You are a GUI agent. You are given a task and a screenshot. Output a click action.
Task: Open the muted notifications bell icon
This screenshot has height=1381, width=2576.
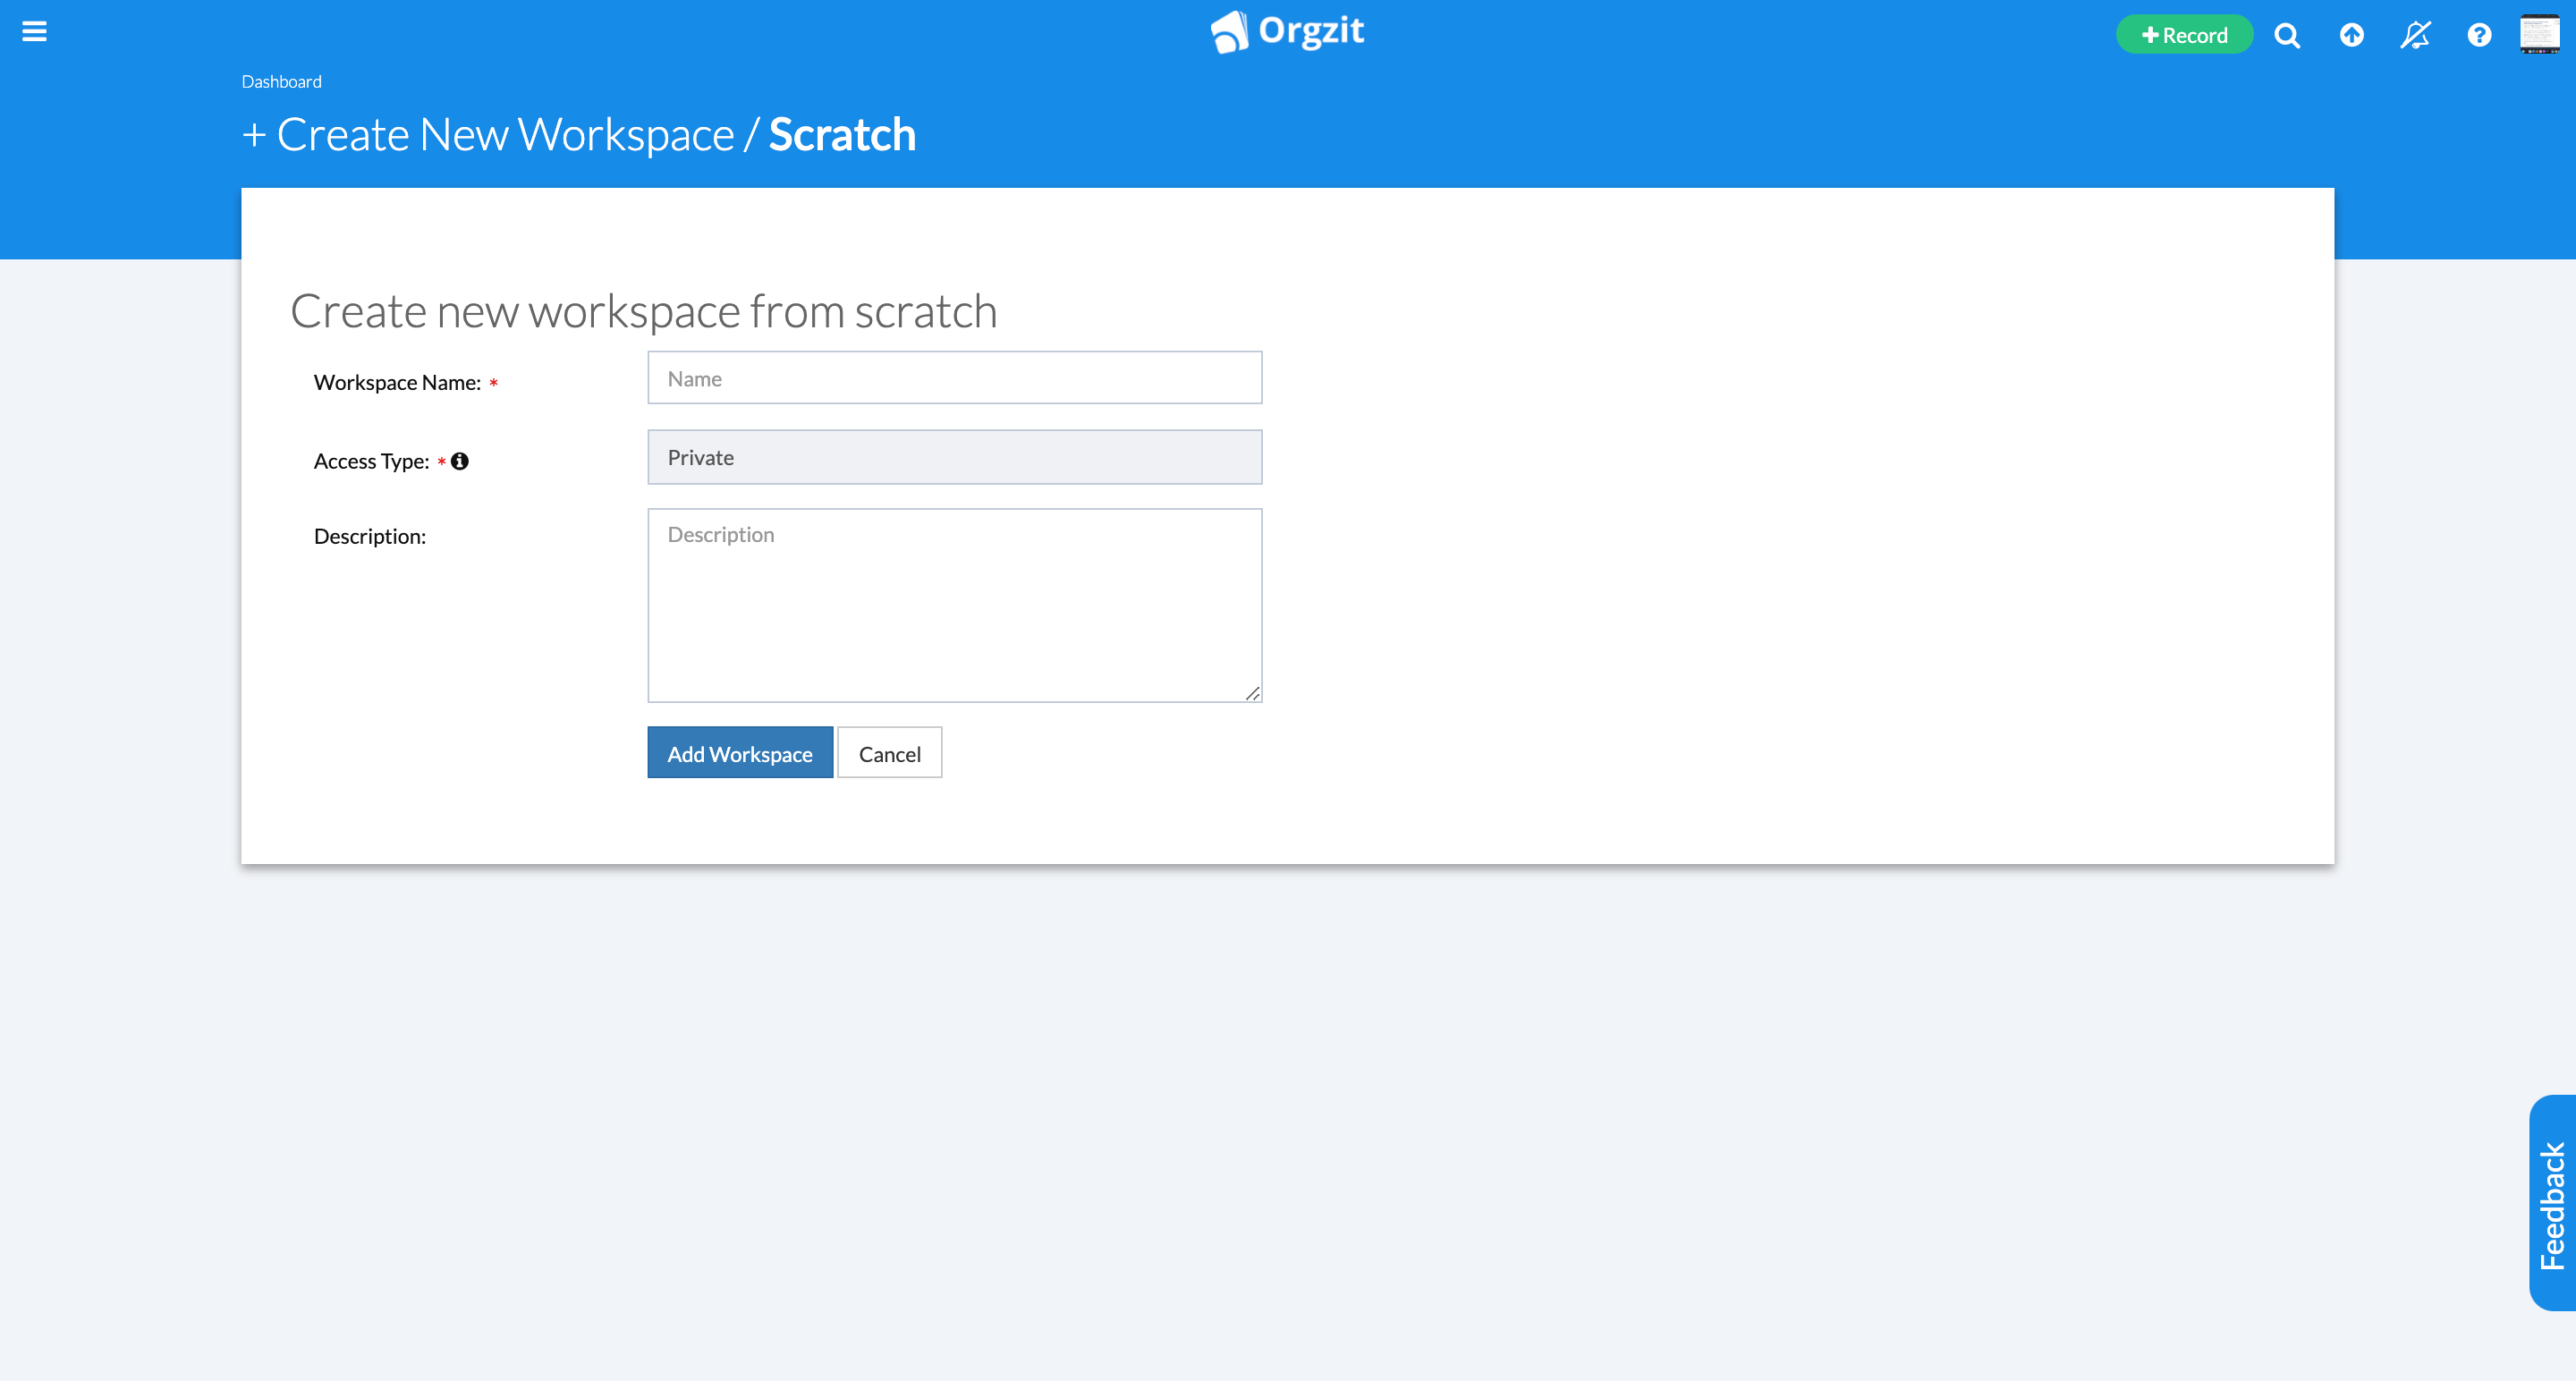click(x=2415, y=36)
